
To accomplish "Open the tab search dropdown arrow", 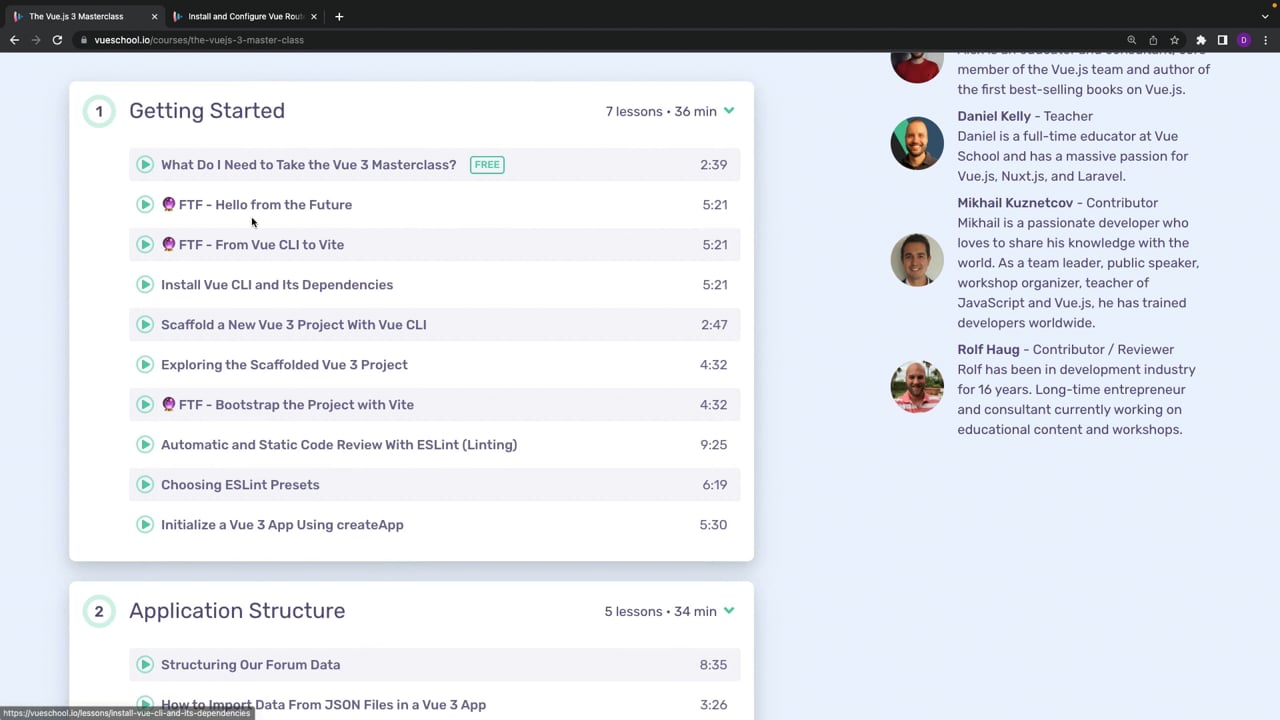I will tap(1265, 16).
